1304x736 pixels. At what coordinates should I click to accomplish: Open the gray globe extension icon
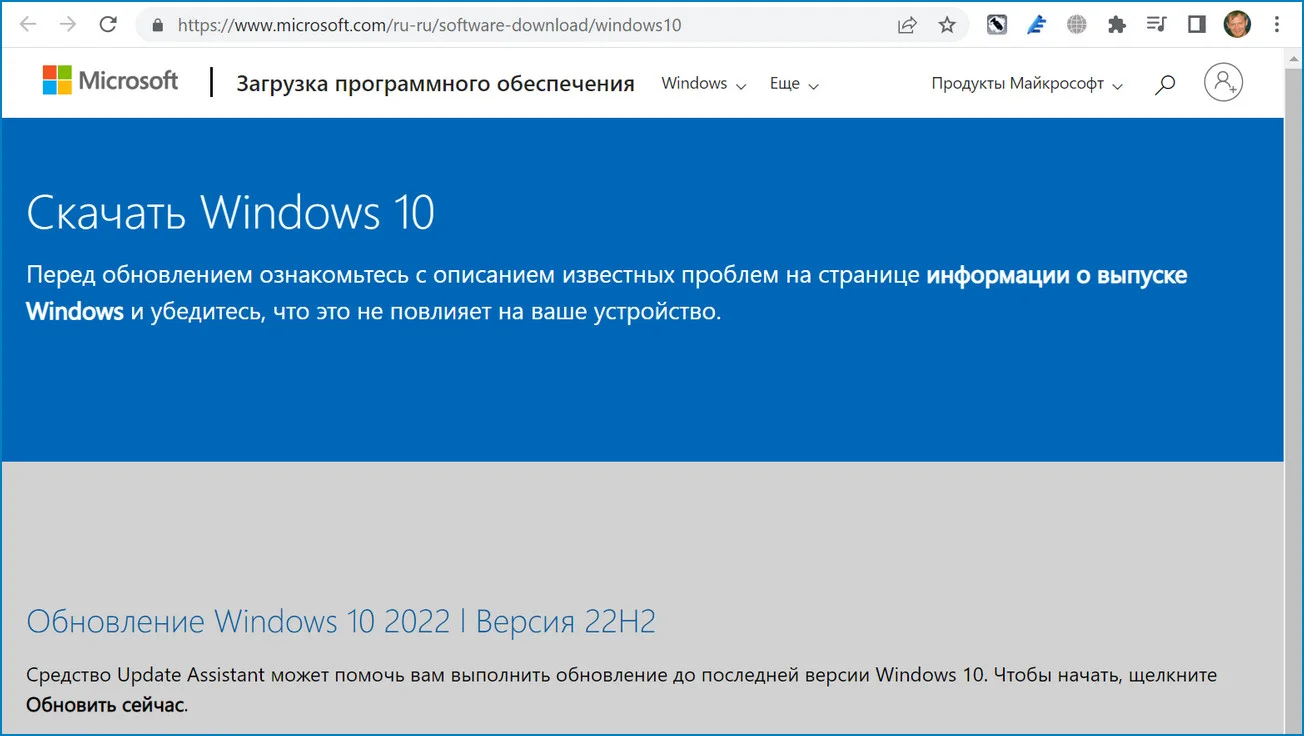coord(1077,25)
